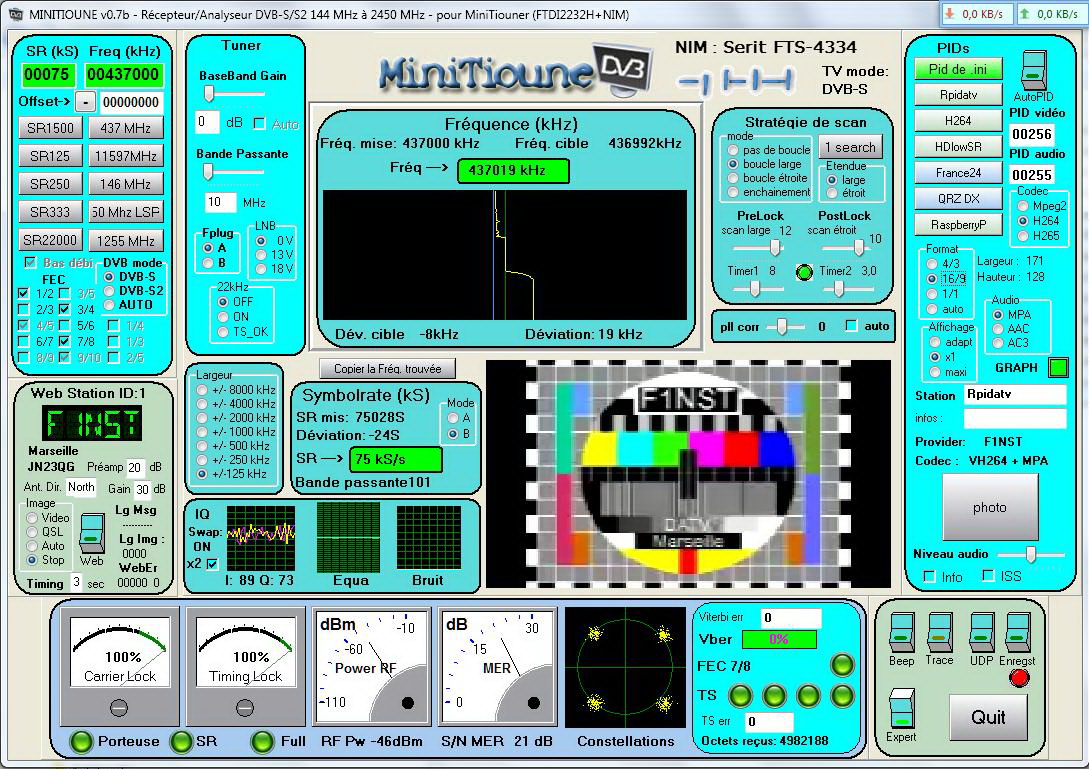Click the upload speed indicator in title bar
1089x769 pixels.
[x=1050, y=14]
